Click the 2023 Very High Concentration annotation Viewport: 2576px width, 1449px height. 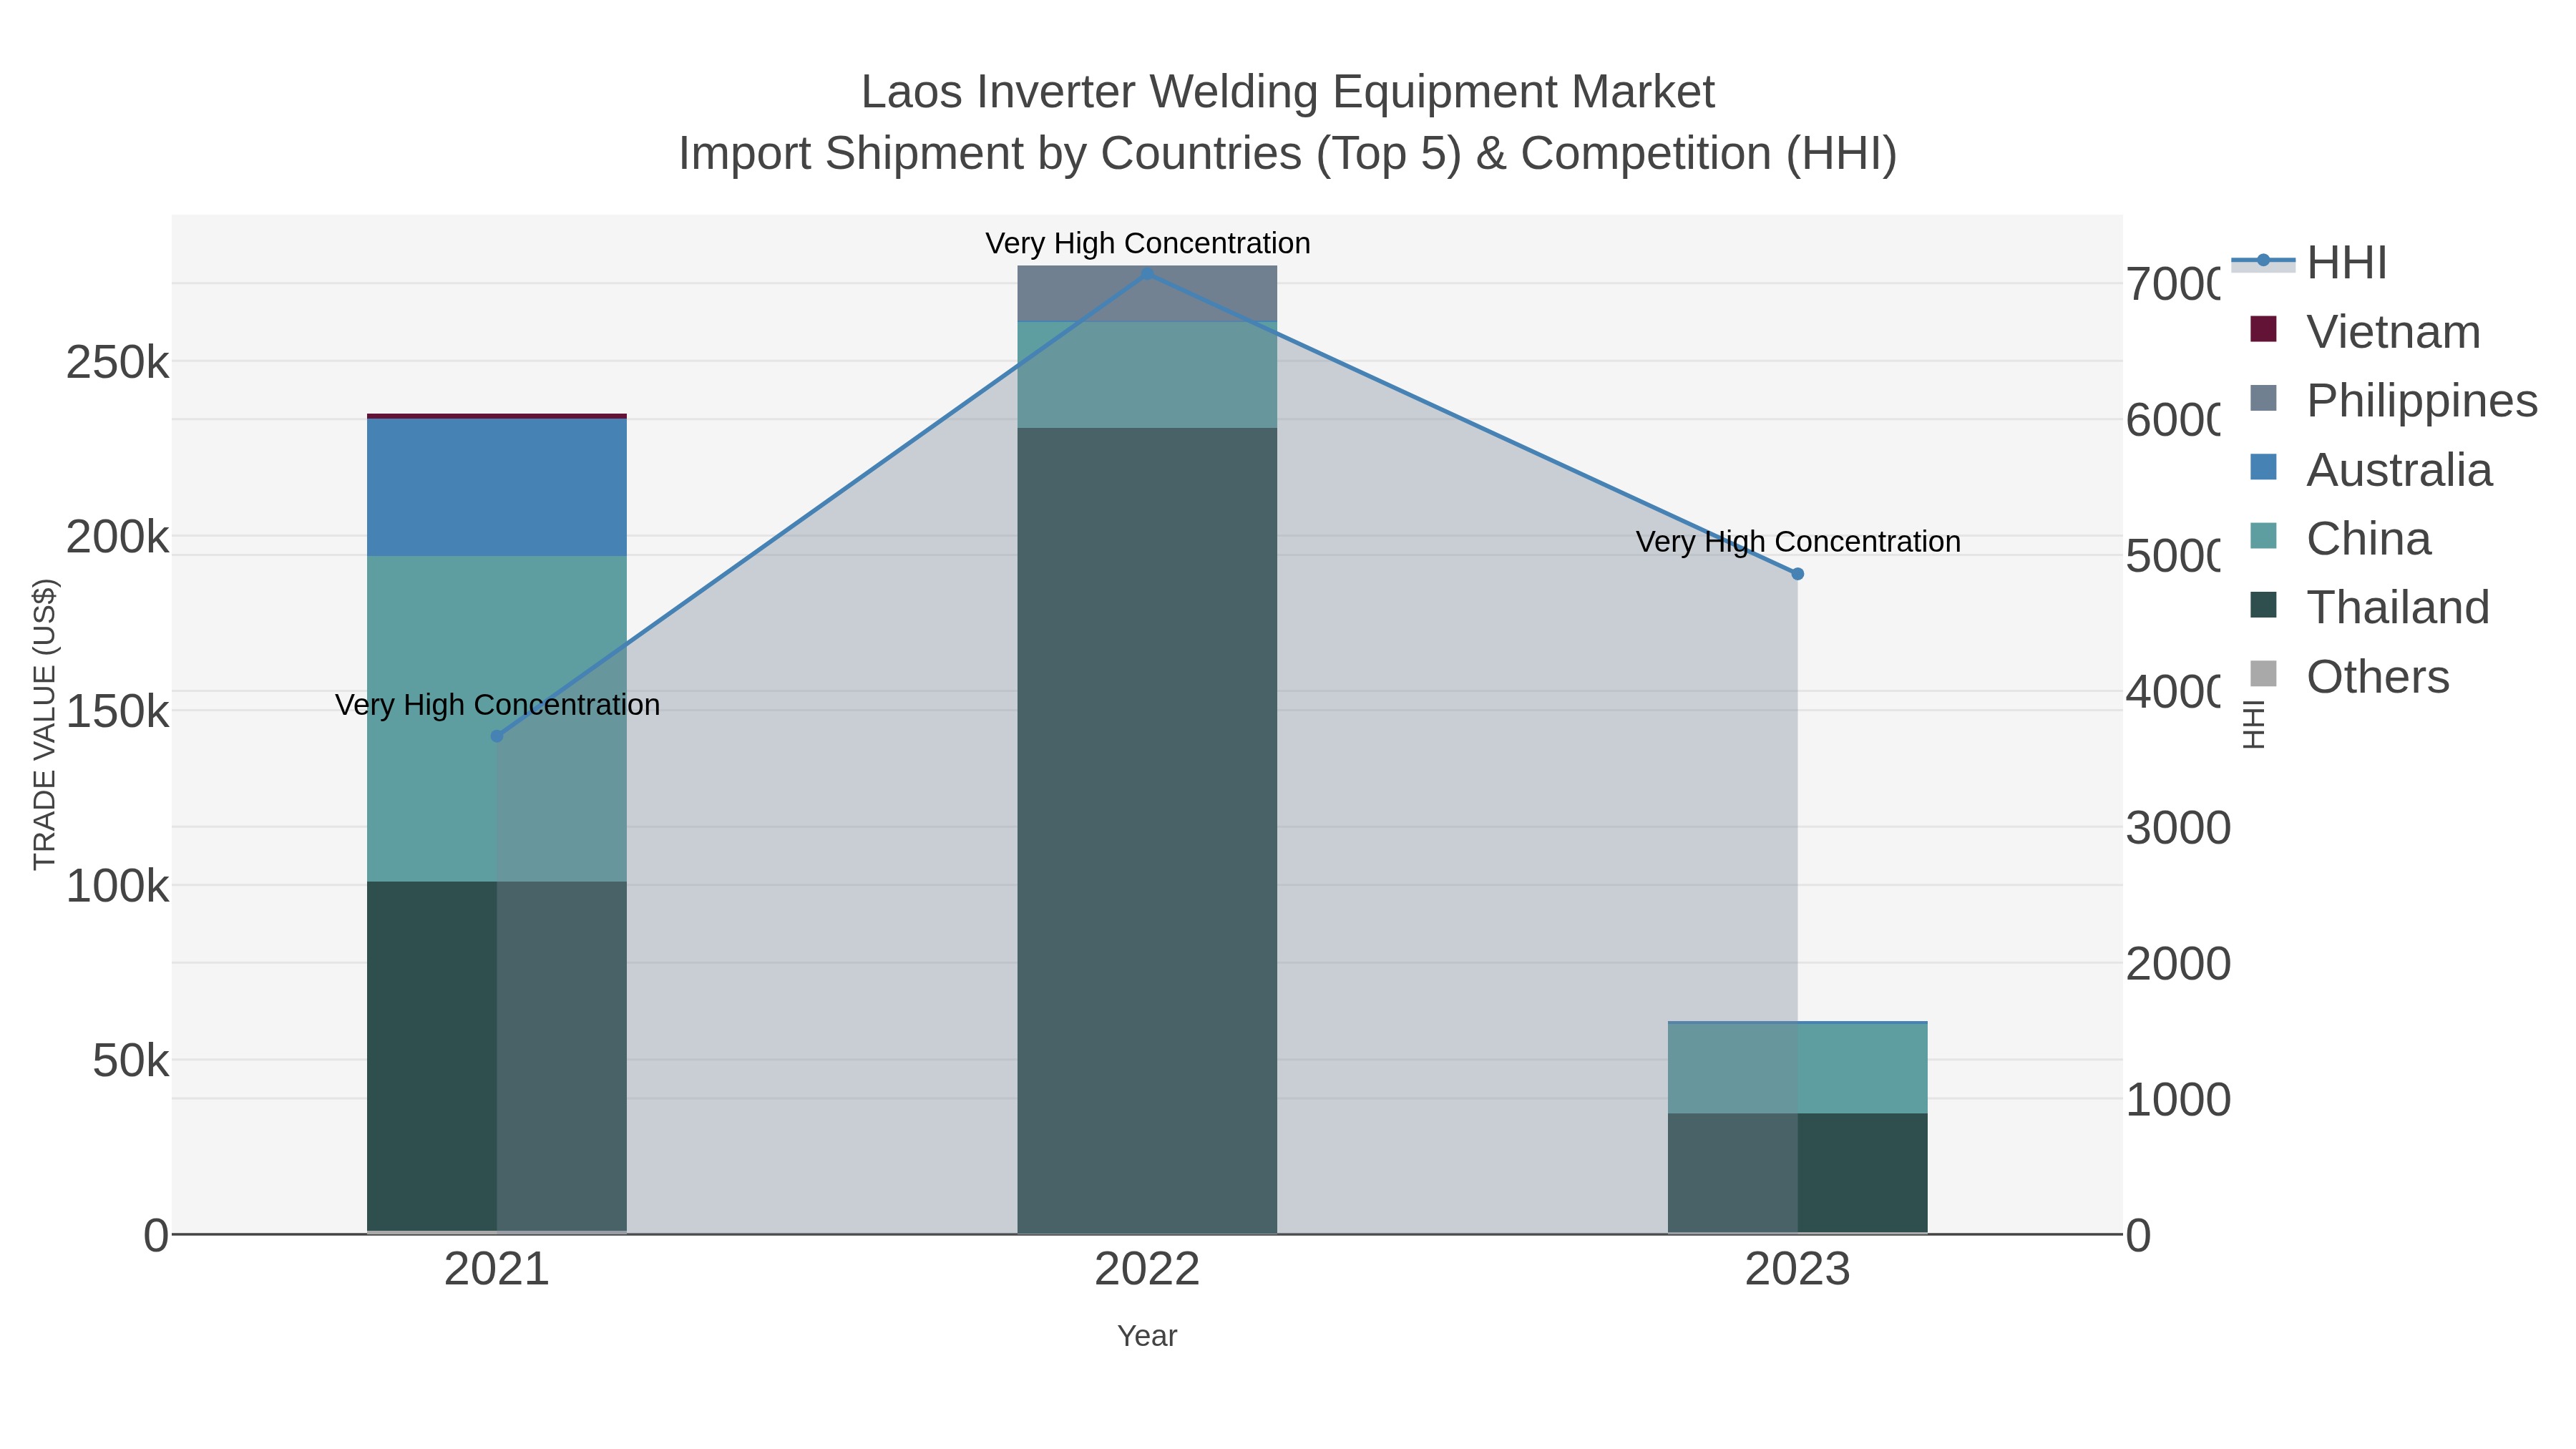click(1797, 542)
